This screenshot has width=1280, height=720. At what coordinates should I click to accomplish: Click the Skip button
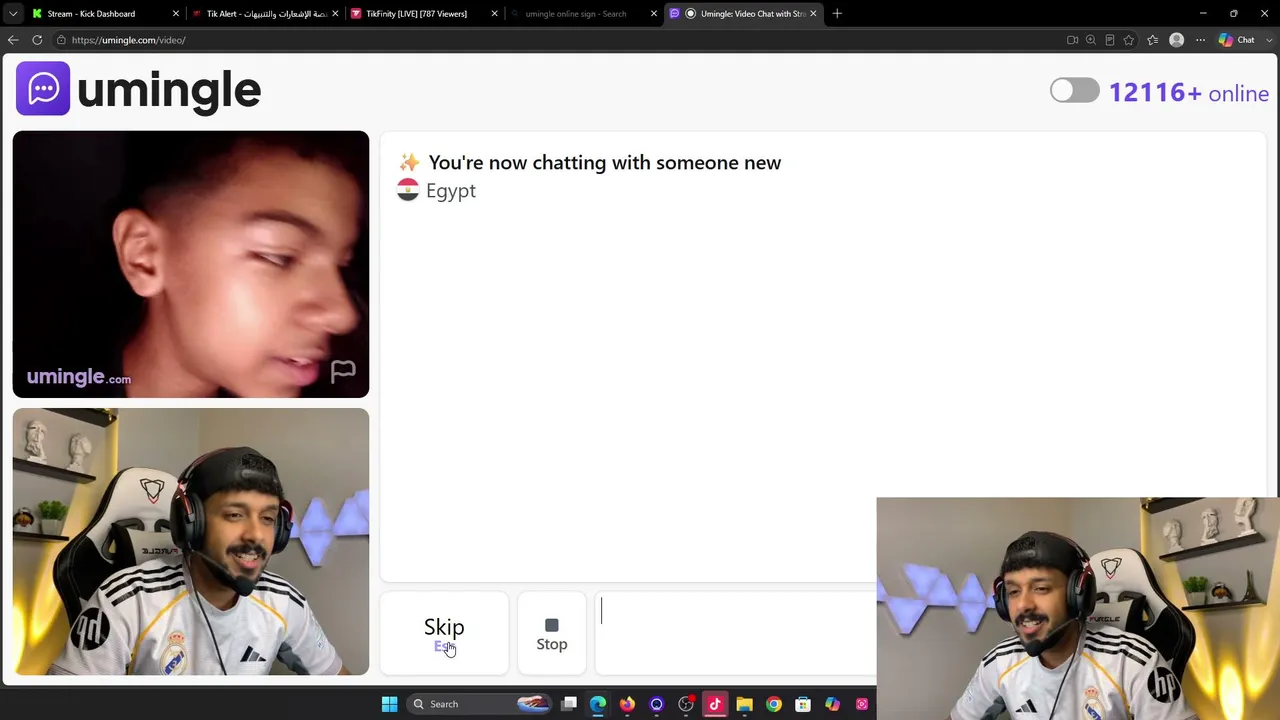[x=444, y=634]
